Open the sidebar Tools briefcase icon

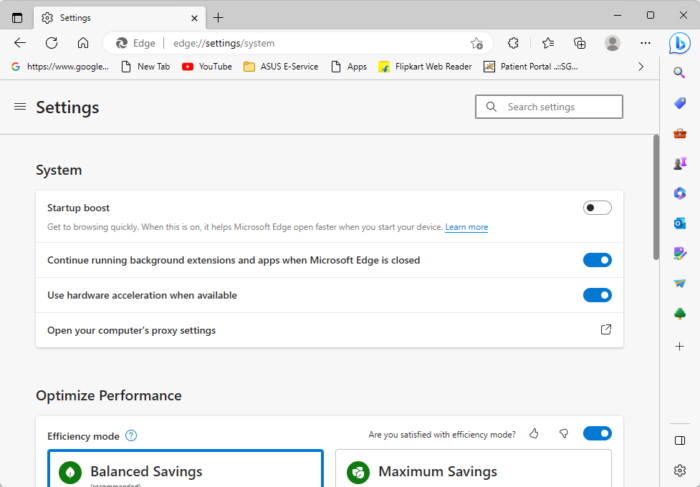[x=680, y=133]
